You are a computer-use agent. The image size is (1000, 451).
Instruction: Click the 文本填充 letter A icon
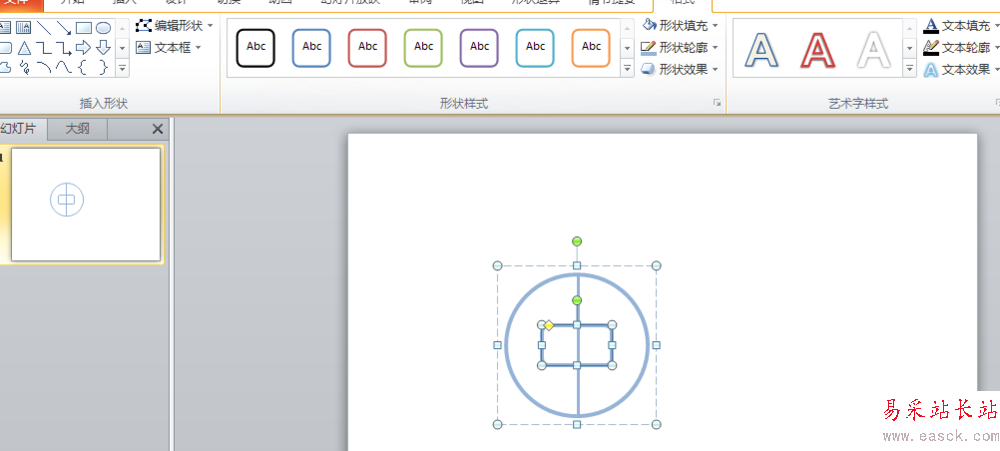[x=931, y=26]
